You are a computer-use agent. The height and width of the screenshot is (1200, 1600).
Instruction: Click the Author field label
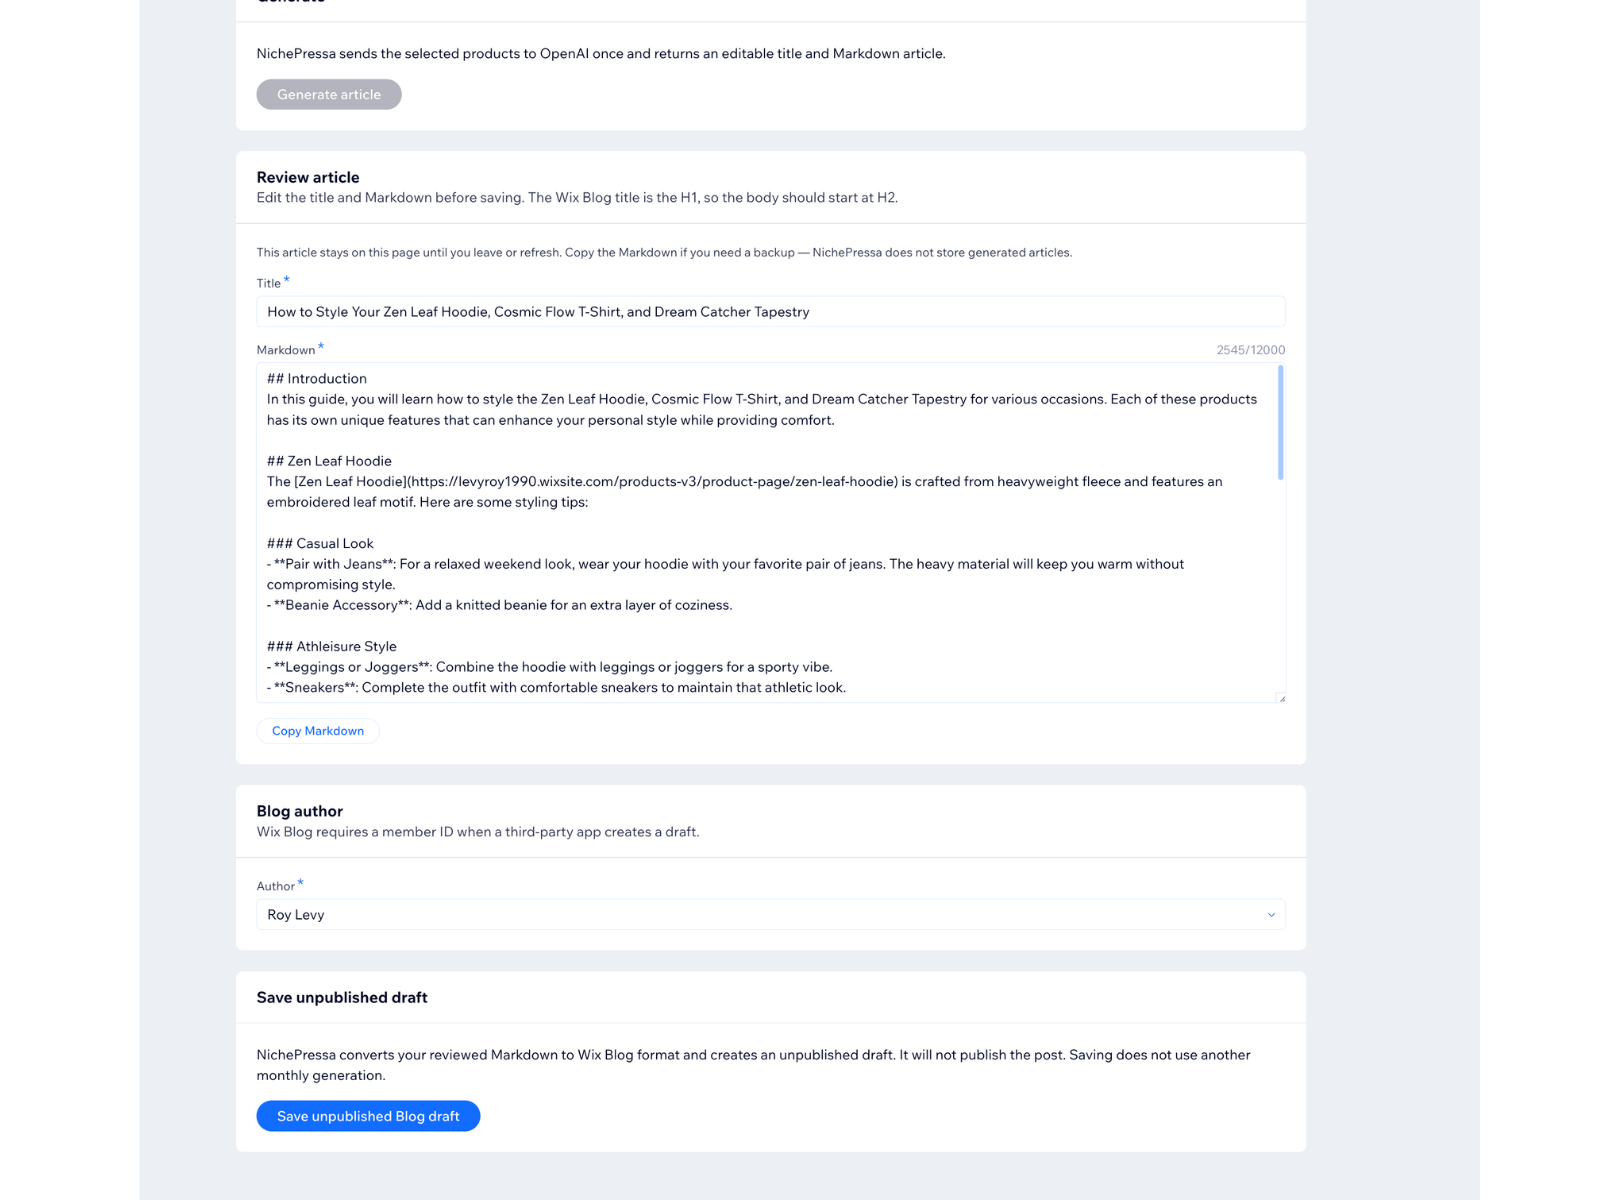275,886
